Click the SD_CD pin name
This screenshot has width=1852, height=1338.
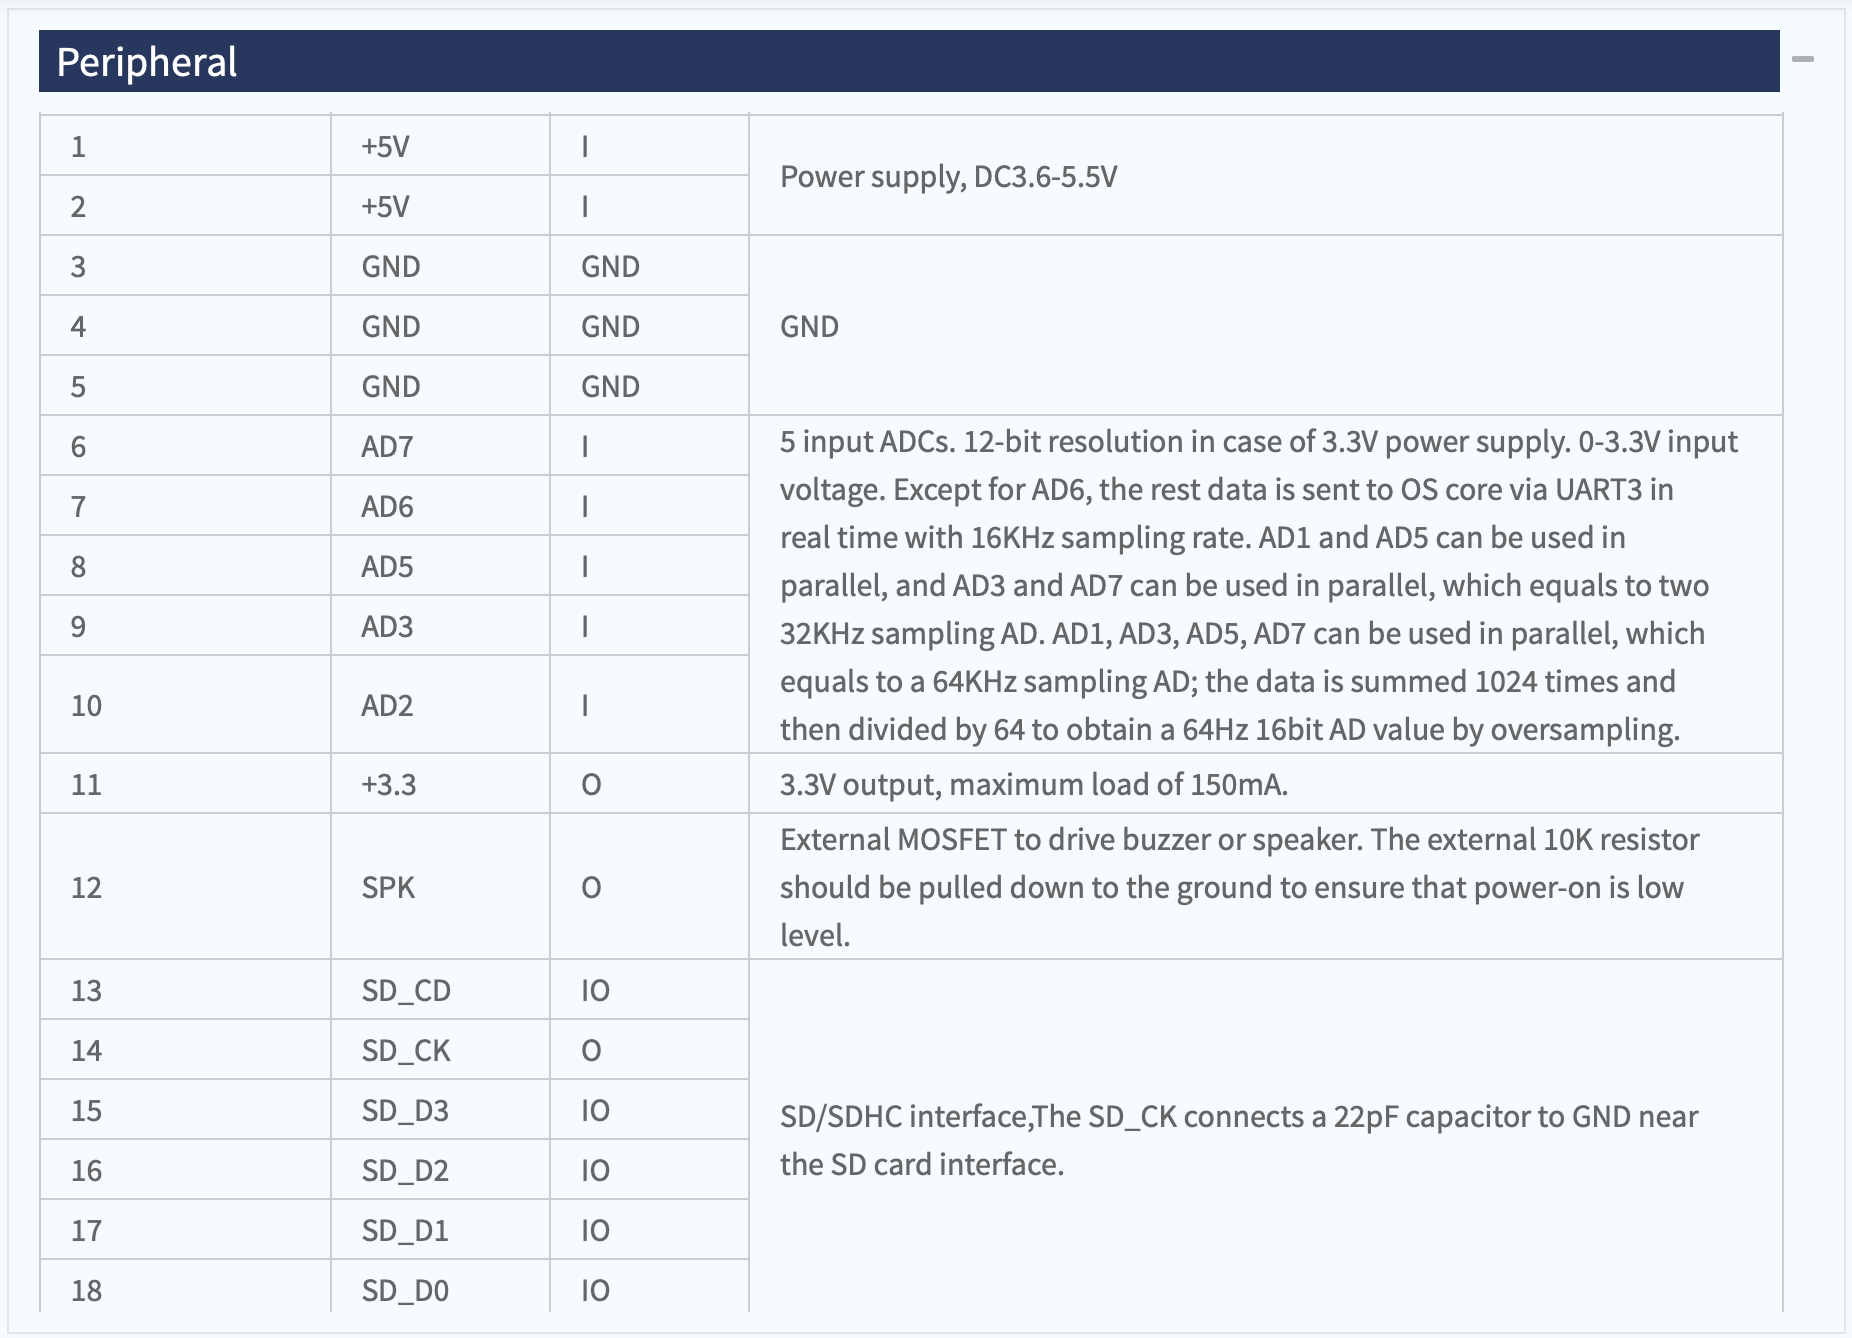coord(406,990)
